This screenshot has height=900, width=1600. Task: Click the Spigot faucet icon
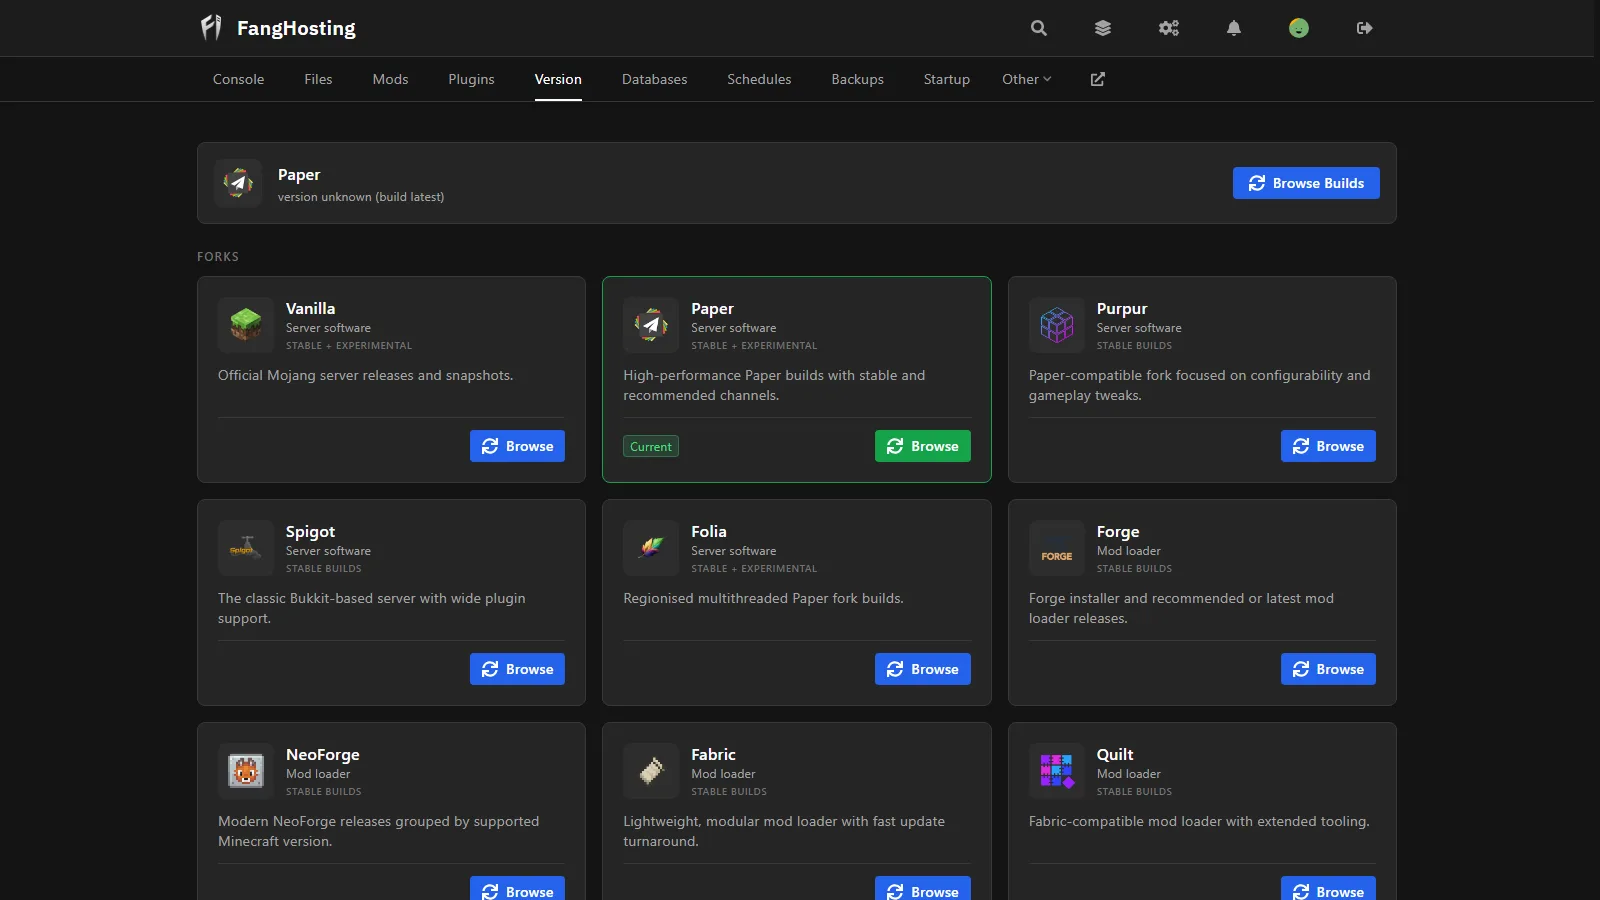coord(246,548)
